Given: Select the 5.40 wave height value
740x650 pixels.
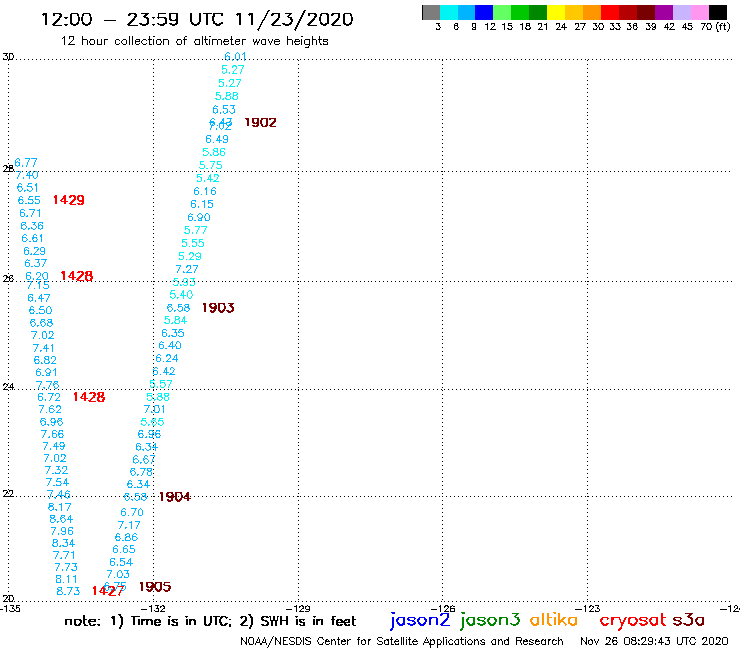Looking at the screenshot, I should coord(181,295).
